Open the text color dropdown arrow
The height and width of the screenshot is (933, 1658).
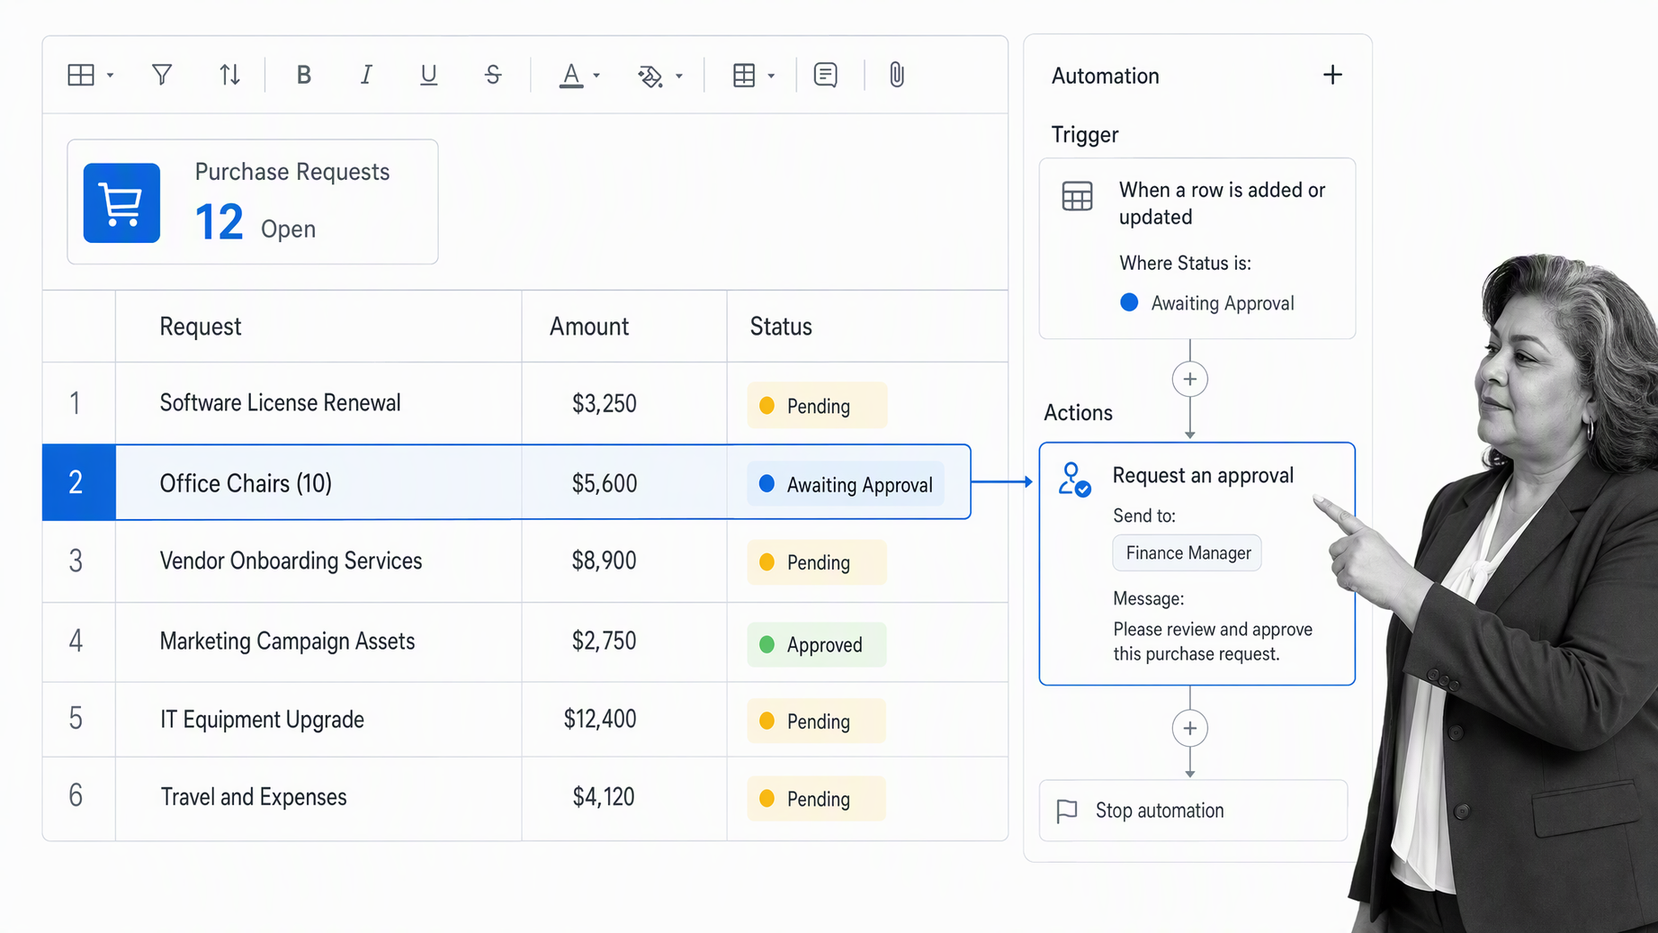pos(597,76)
